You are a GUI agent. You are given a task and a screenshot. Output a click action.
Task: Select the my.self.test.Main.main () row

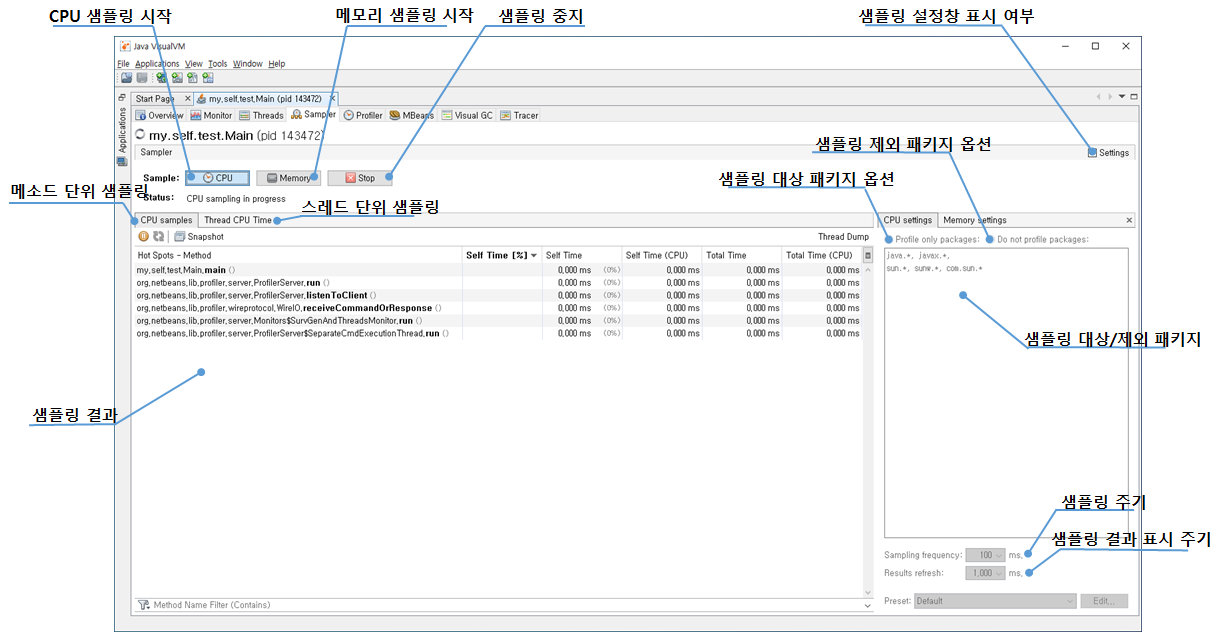[497, 270]
